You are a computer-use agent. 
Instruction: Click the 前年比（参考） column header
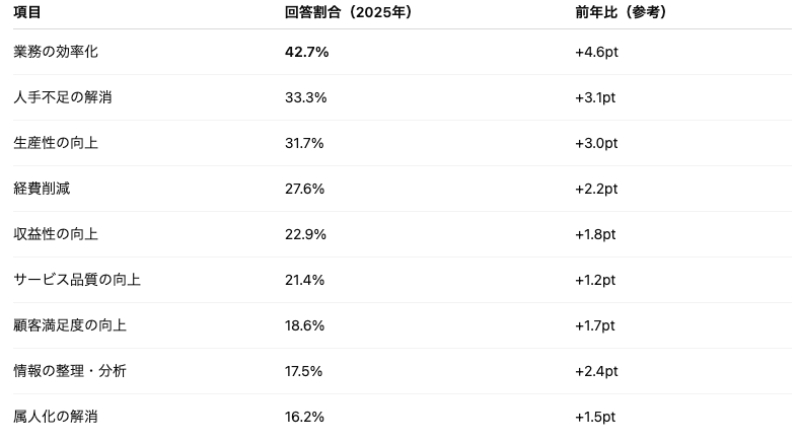[x=620, y=12]
